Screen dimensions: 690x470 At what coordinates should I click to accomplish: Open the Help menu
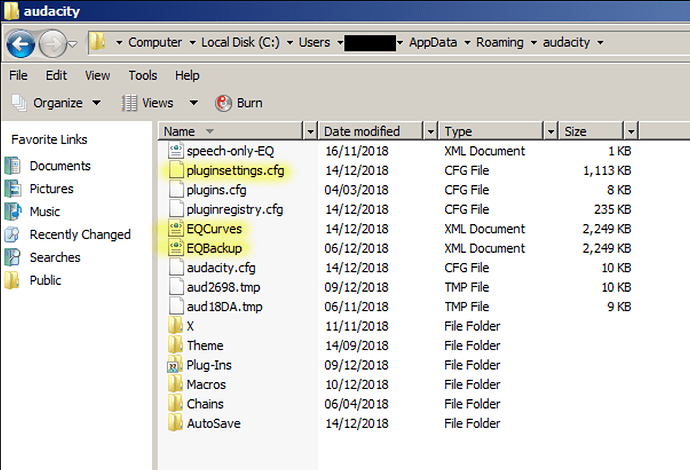(x=187, y=76)
